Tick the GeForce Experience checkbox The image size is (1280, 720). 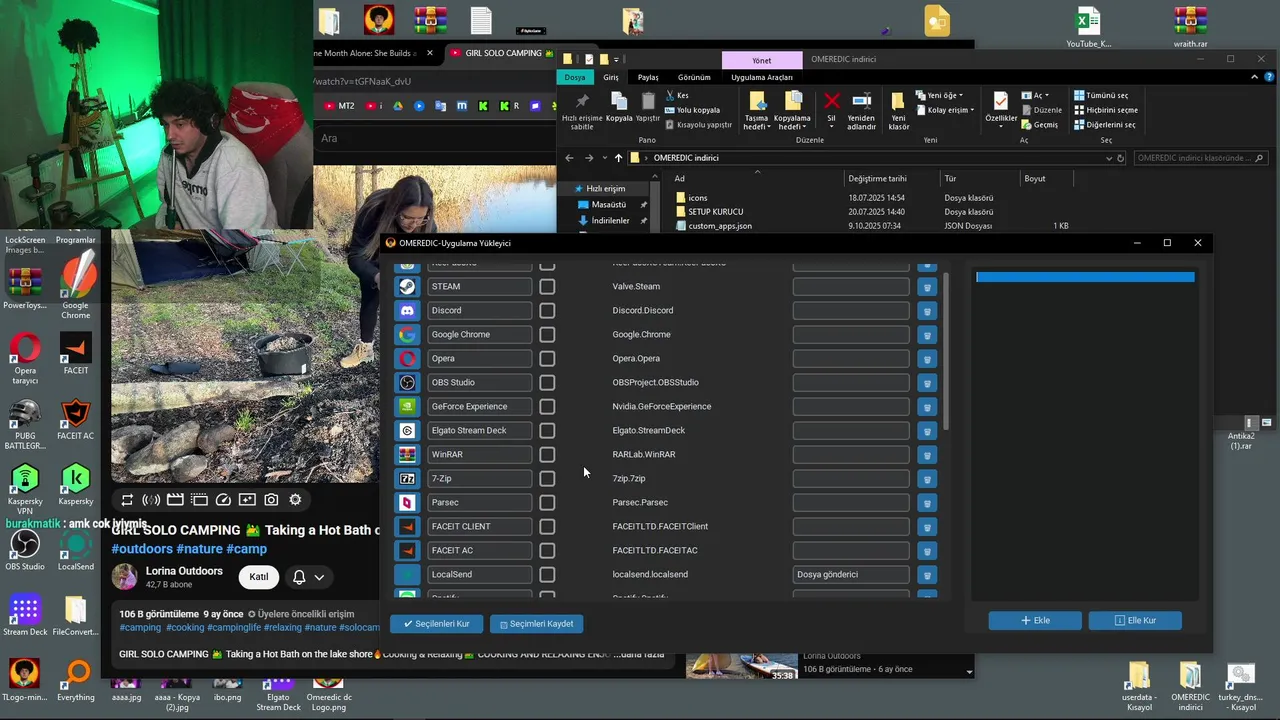pos(547,406)
